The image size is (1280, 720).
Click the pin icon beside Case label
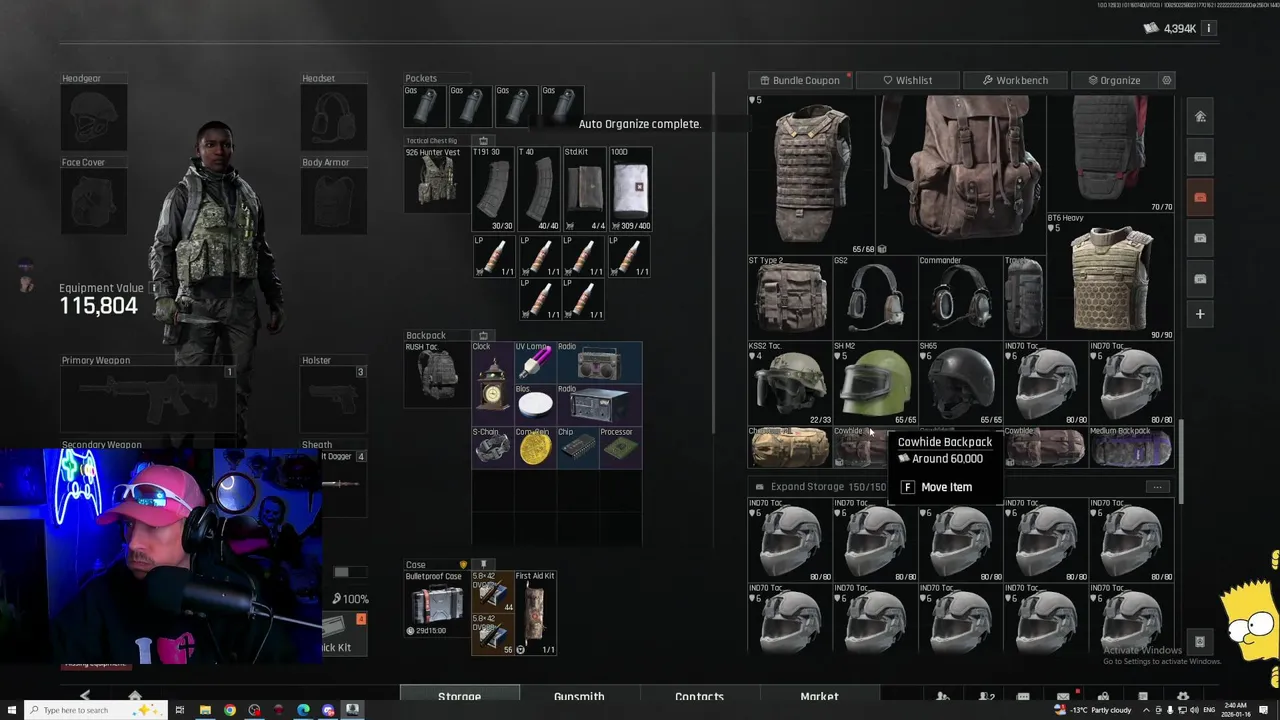pyautogui.click(x=483, y=565)
